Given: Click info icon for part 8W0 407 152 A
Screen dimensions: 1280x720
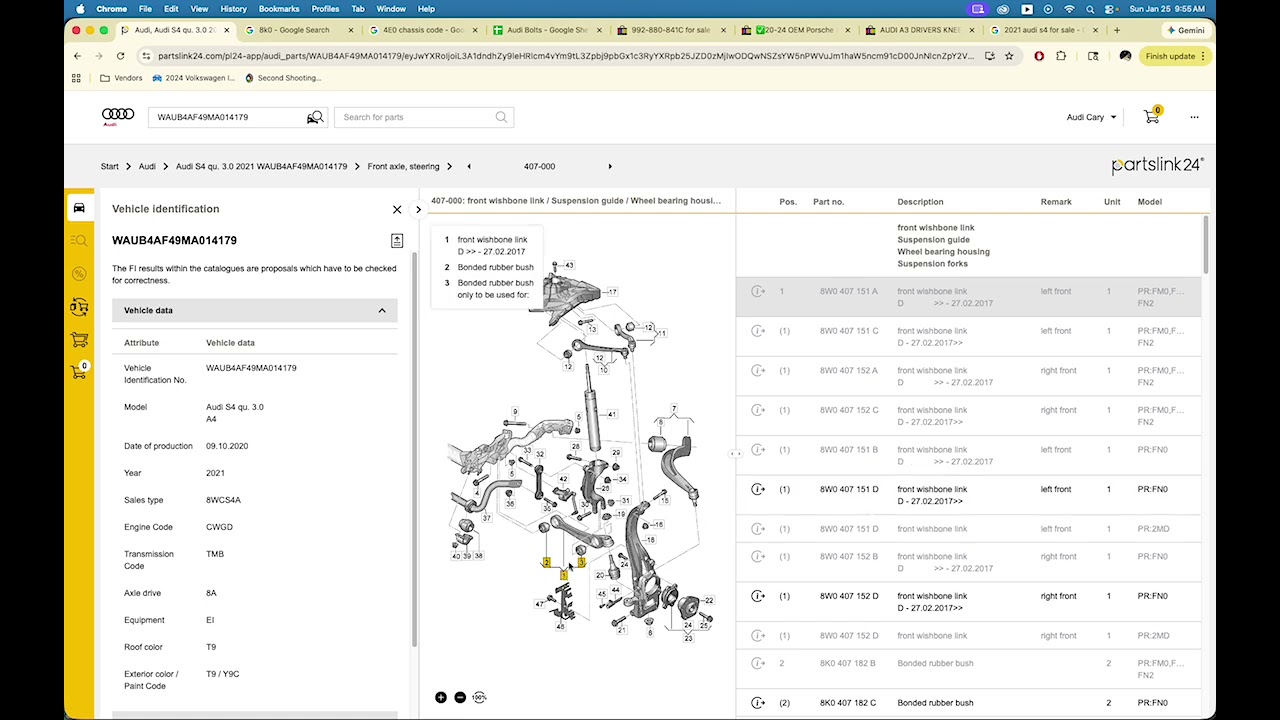Looking at the screenshot, I should (758, 370).
